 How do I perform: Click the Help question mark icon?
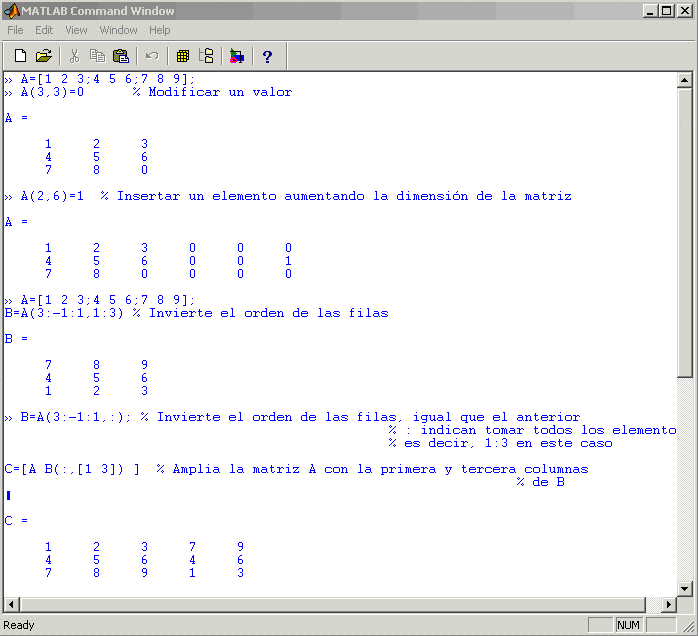[267, 56]
